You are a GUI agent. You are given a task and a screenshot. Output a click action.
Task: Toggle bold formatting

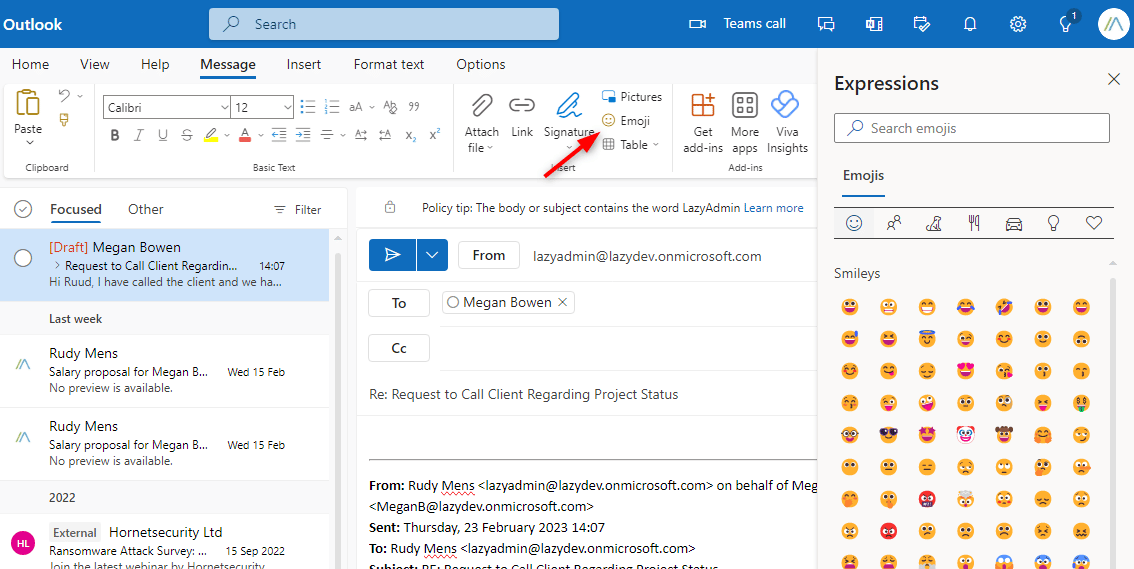pyautogui.click(x=114, y=134)
